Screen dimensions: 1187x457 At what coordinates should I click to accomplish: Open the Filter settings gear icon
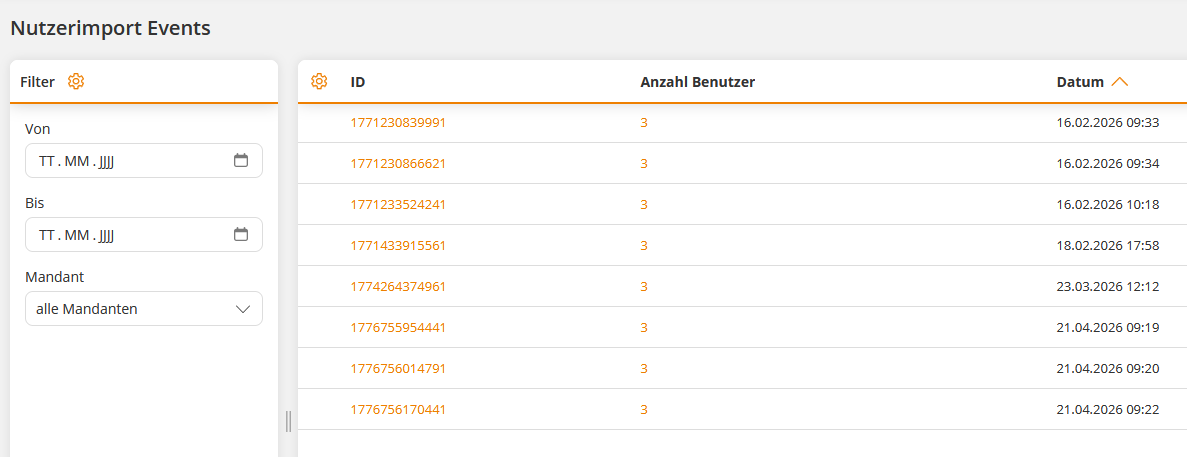[x=76, y=82]
